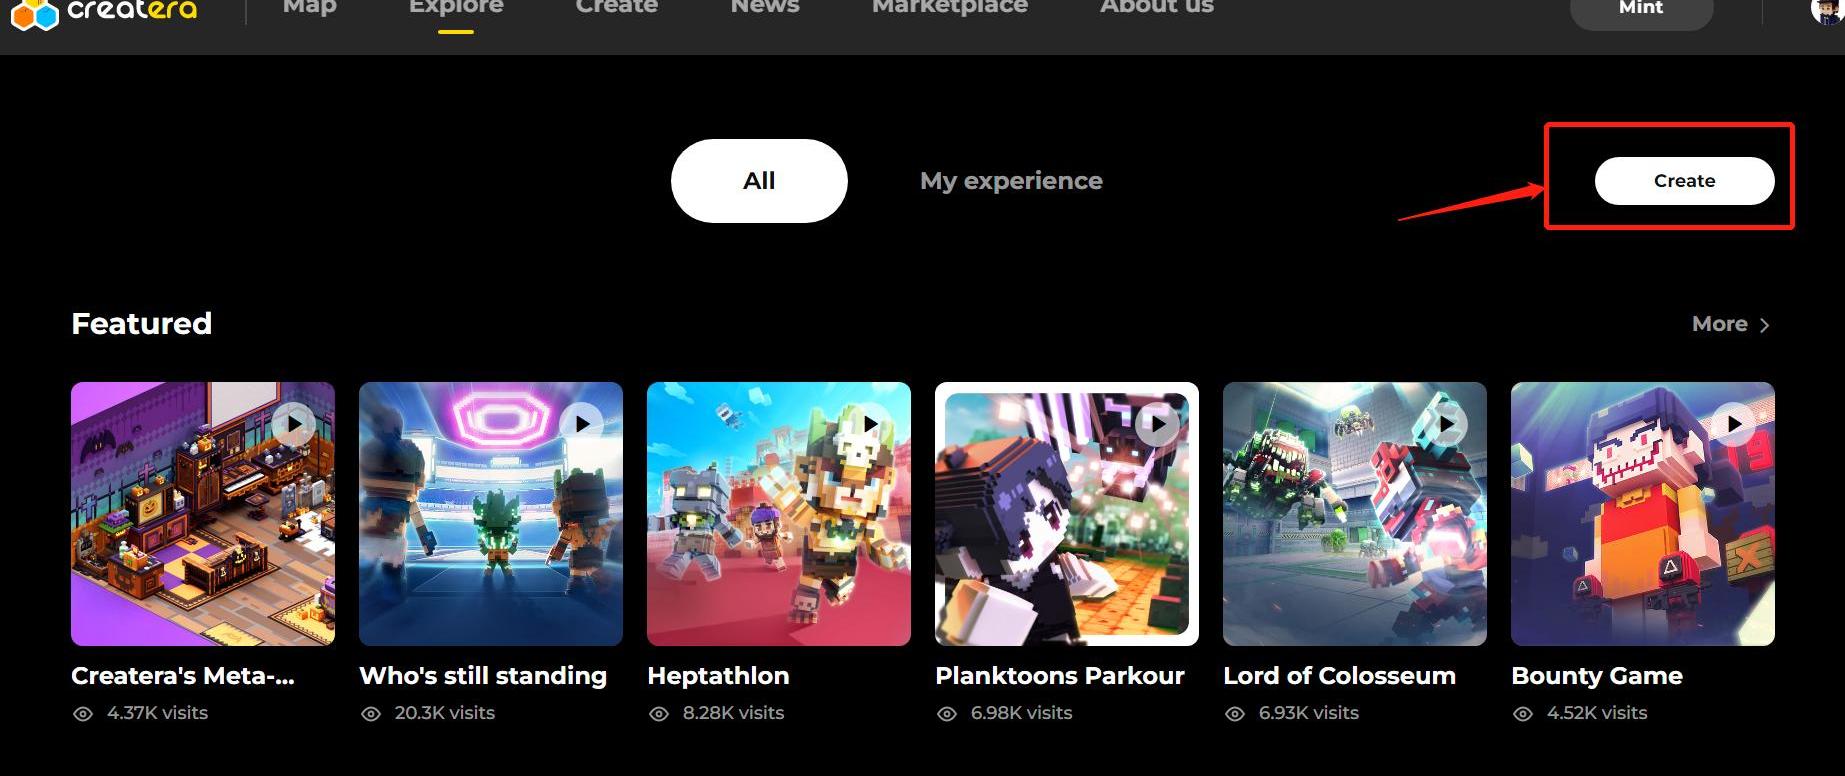Open the Heptathlon game thumbnail

click(779, 514)
